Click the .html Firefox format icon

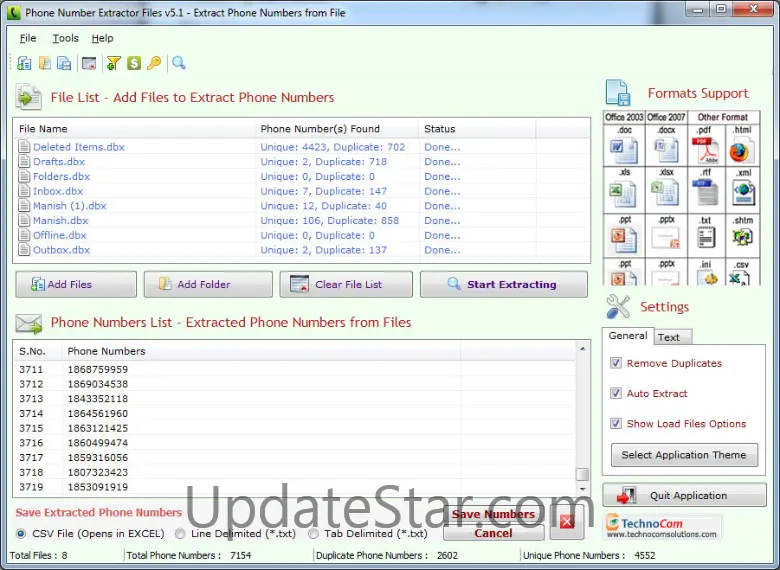(x=741, y=152)
